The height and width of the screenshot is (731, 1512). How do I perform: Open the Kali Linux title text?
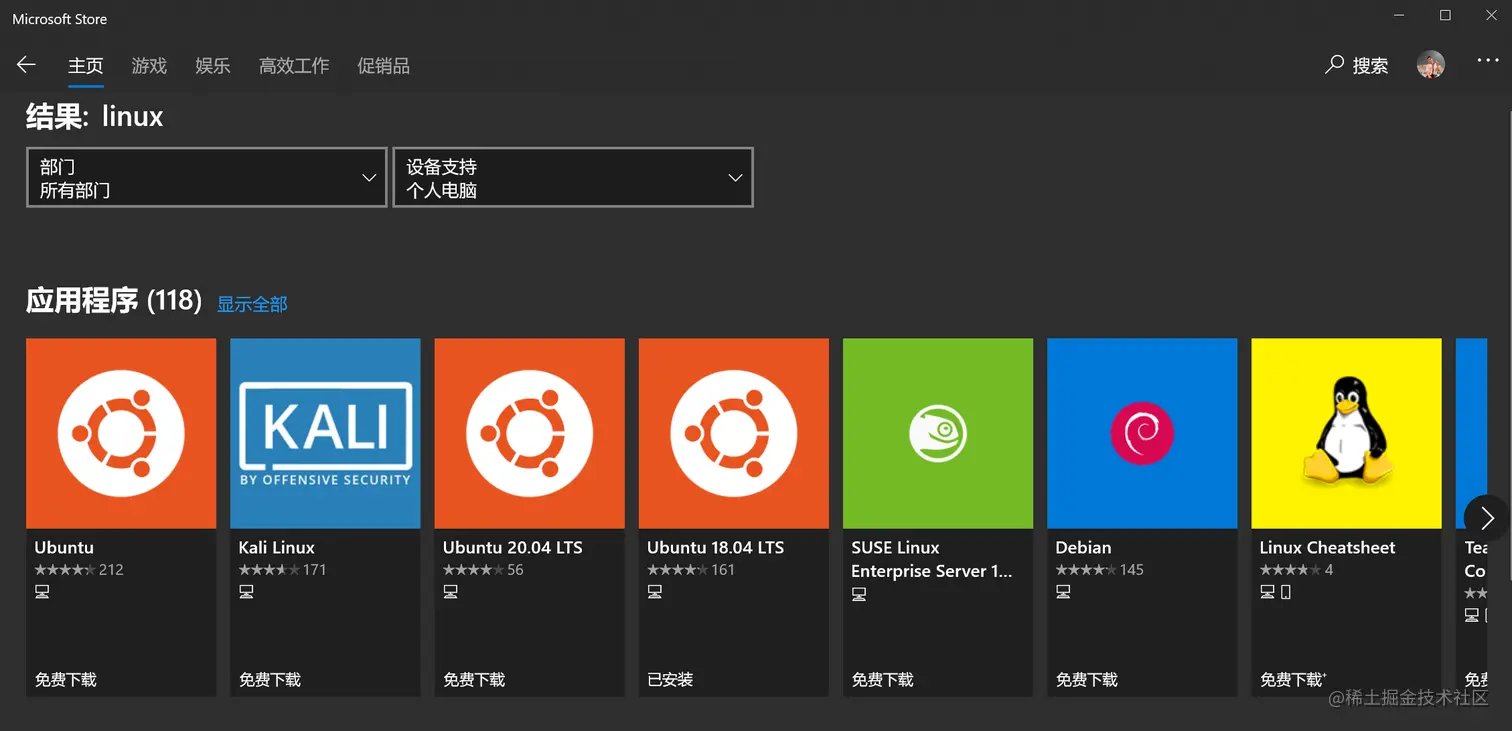coord(277,547)
